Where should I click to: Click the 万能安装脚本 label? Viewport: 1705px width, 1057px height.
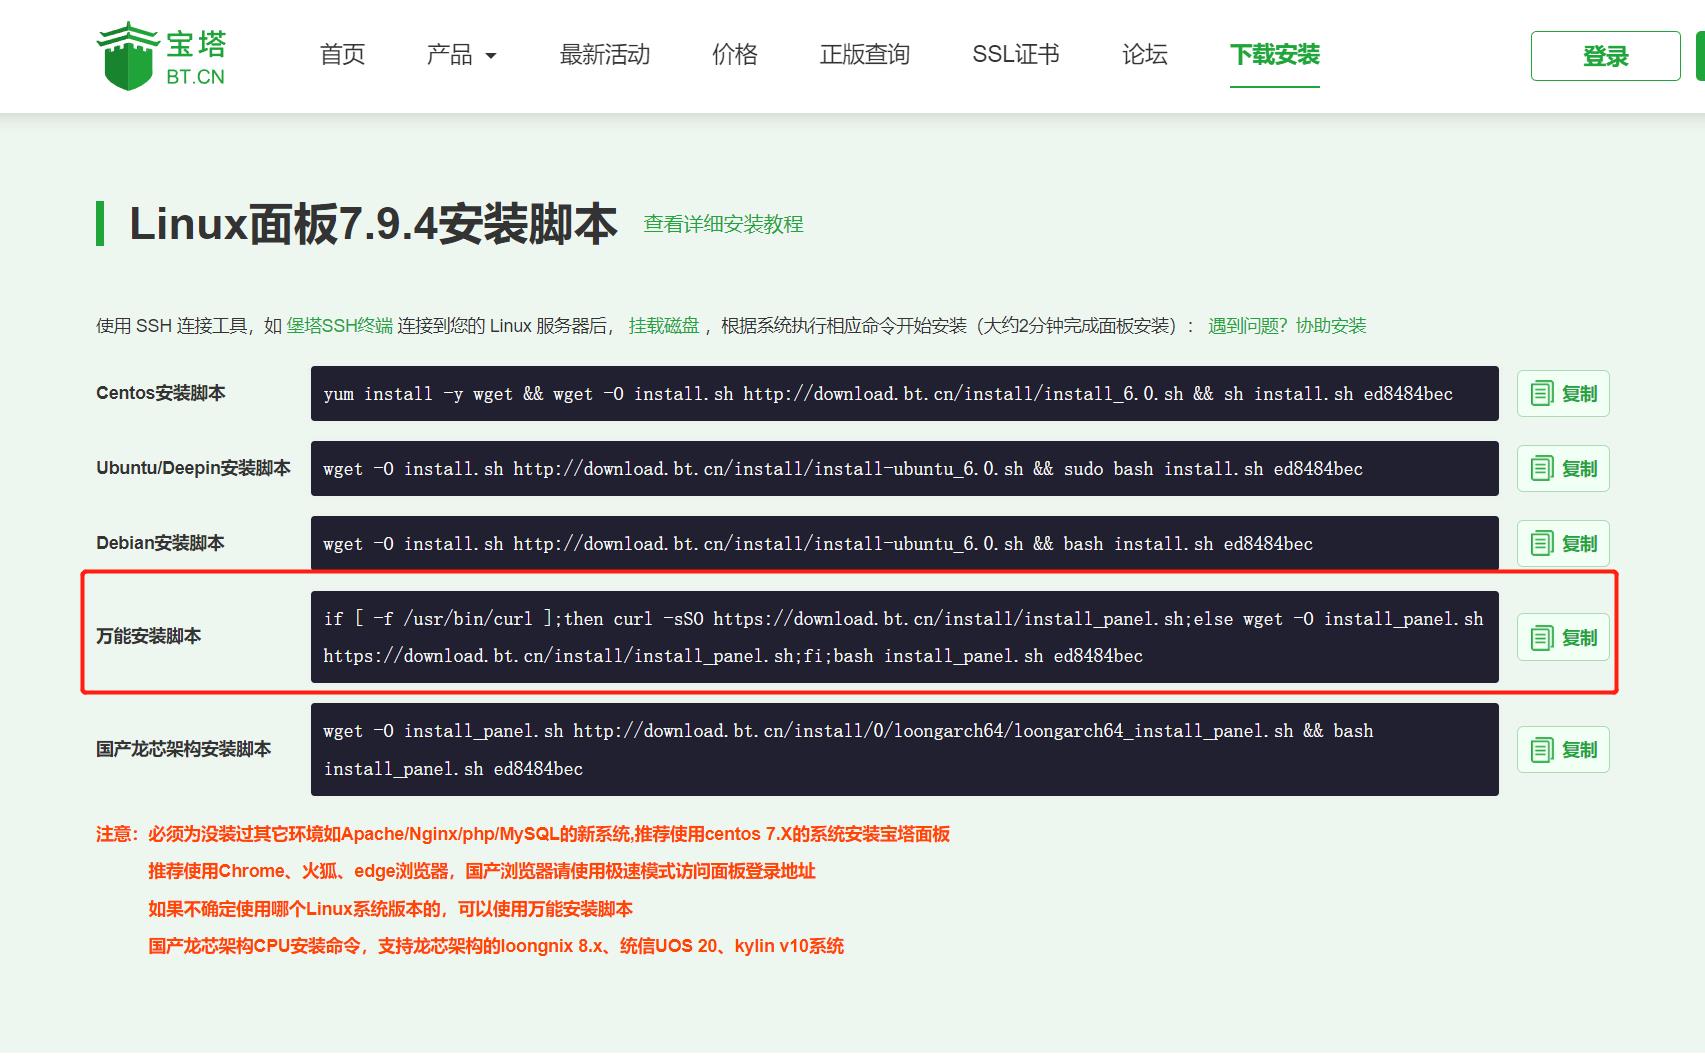pyautogui.click(x=149, y=636)
